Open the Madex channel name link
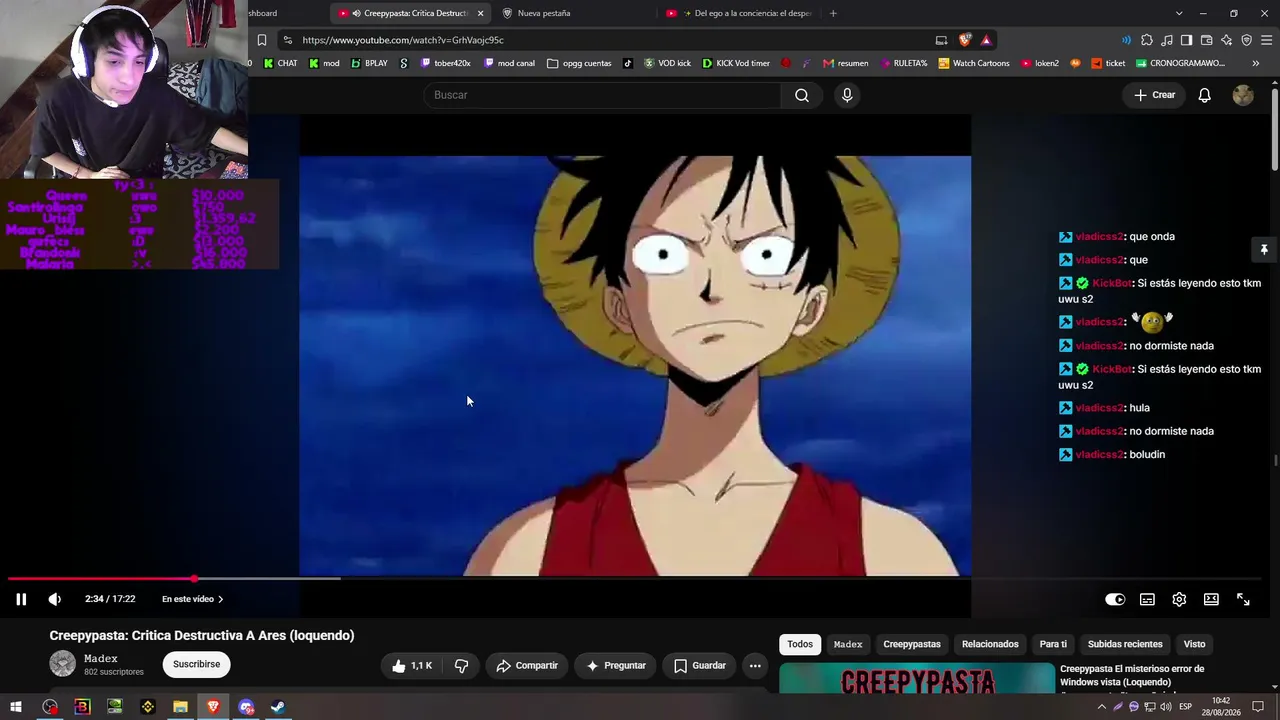 coord(101,658)
